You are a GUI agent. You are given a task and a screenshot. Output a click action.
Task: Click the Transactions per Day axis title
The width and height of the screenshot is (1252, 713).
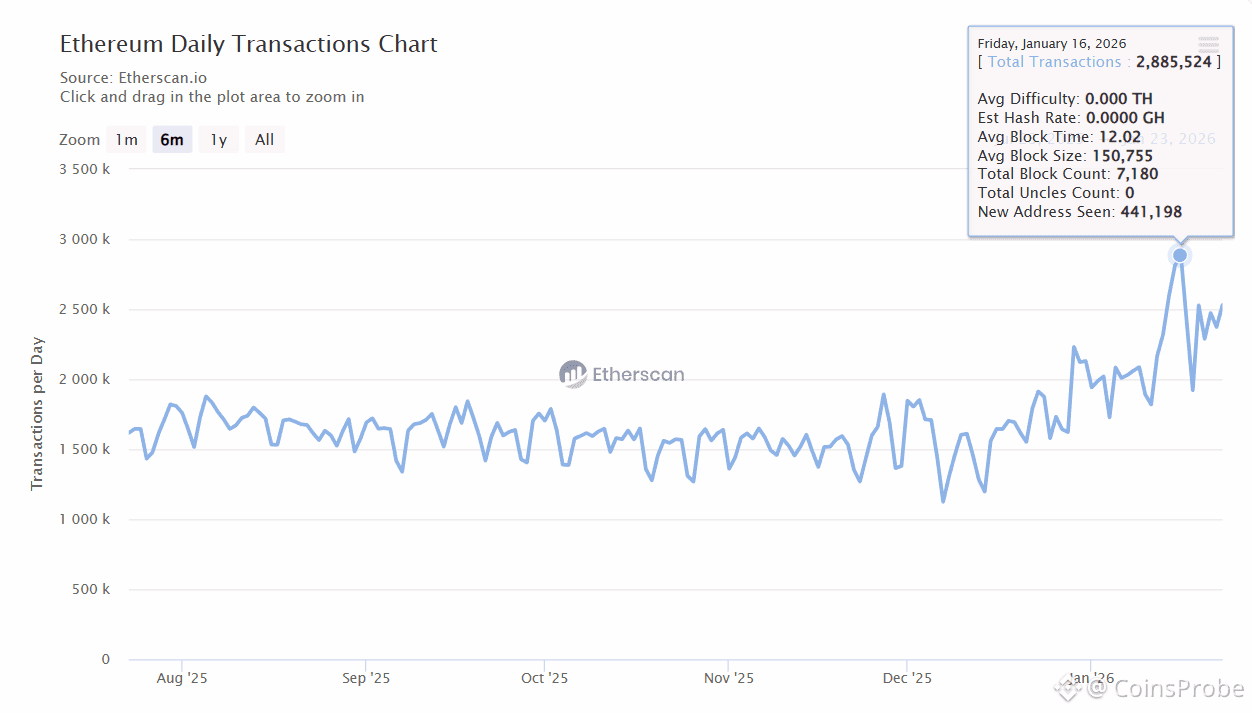pos(37,414)
